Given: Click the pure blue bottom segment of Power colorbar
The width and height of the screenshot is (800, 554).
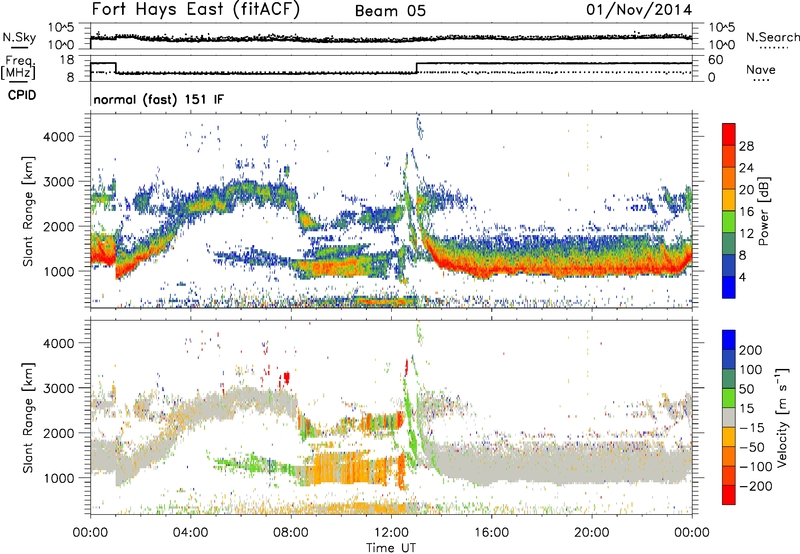Looking at the screenshot, I should (729, 287).
